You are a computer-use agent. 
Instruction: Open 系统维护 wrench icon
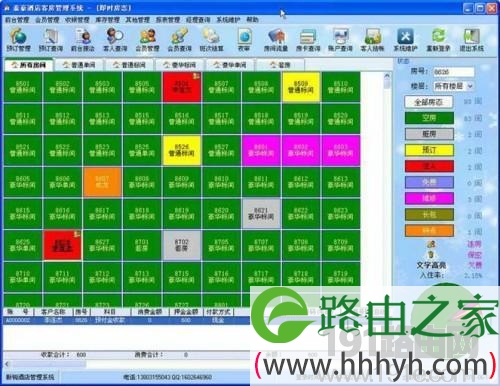(x=405, y=40)
